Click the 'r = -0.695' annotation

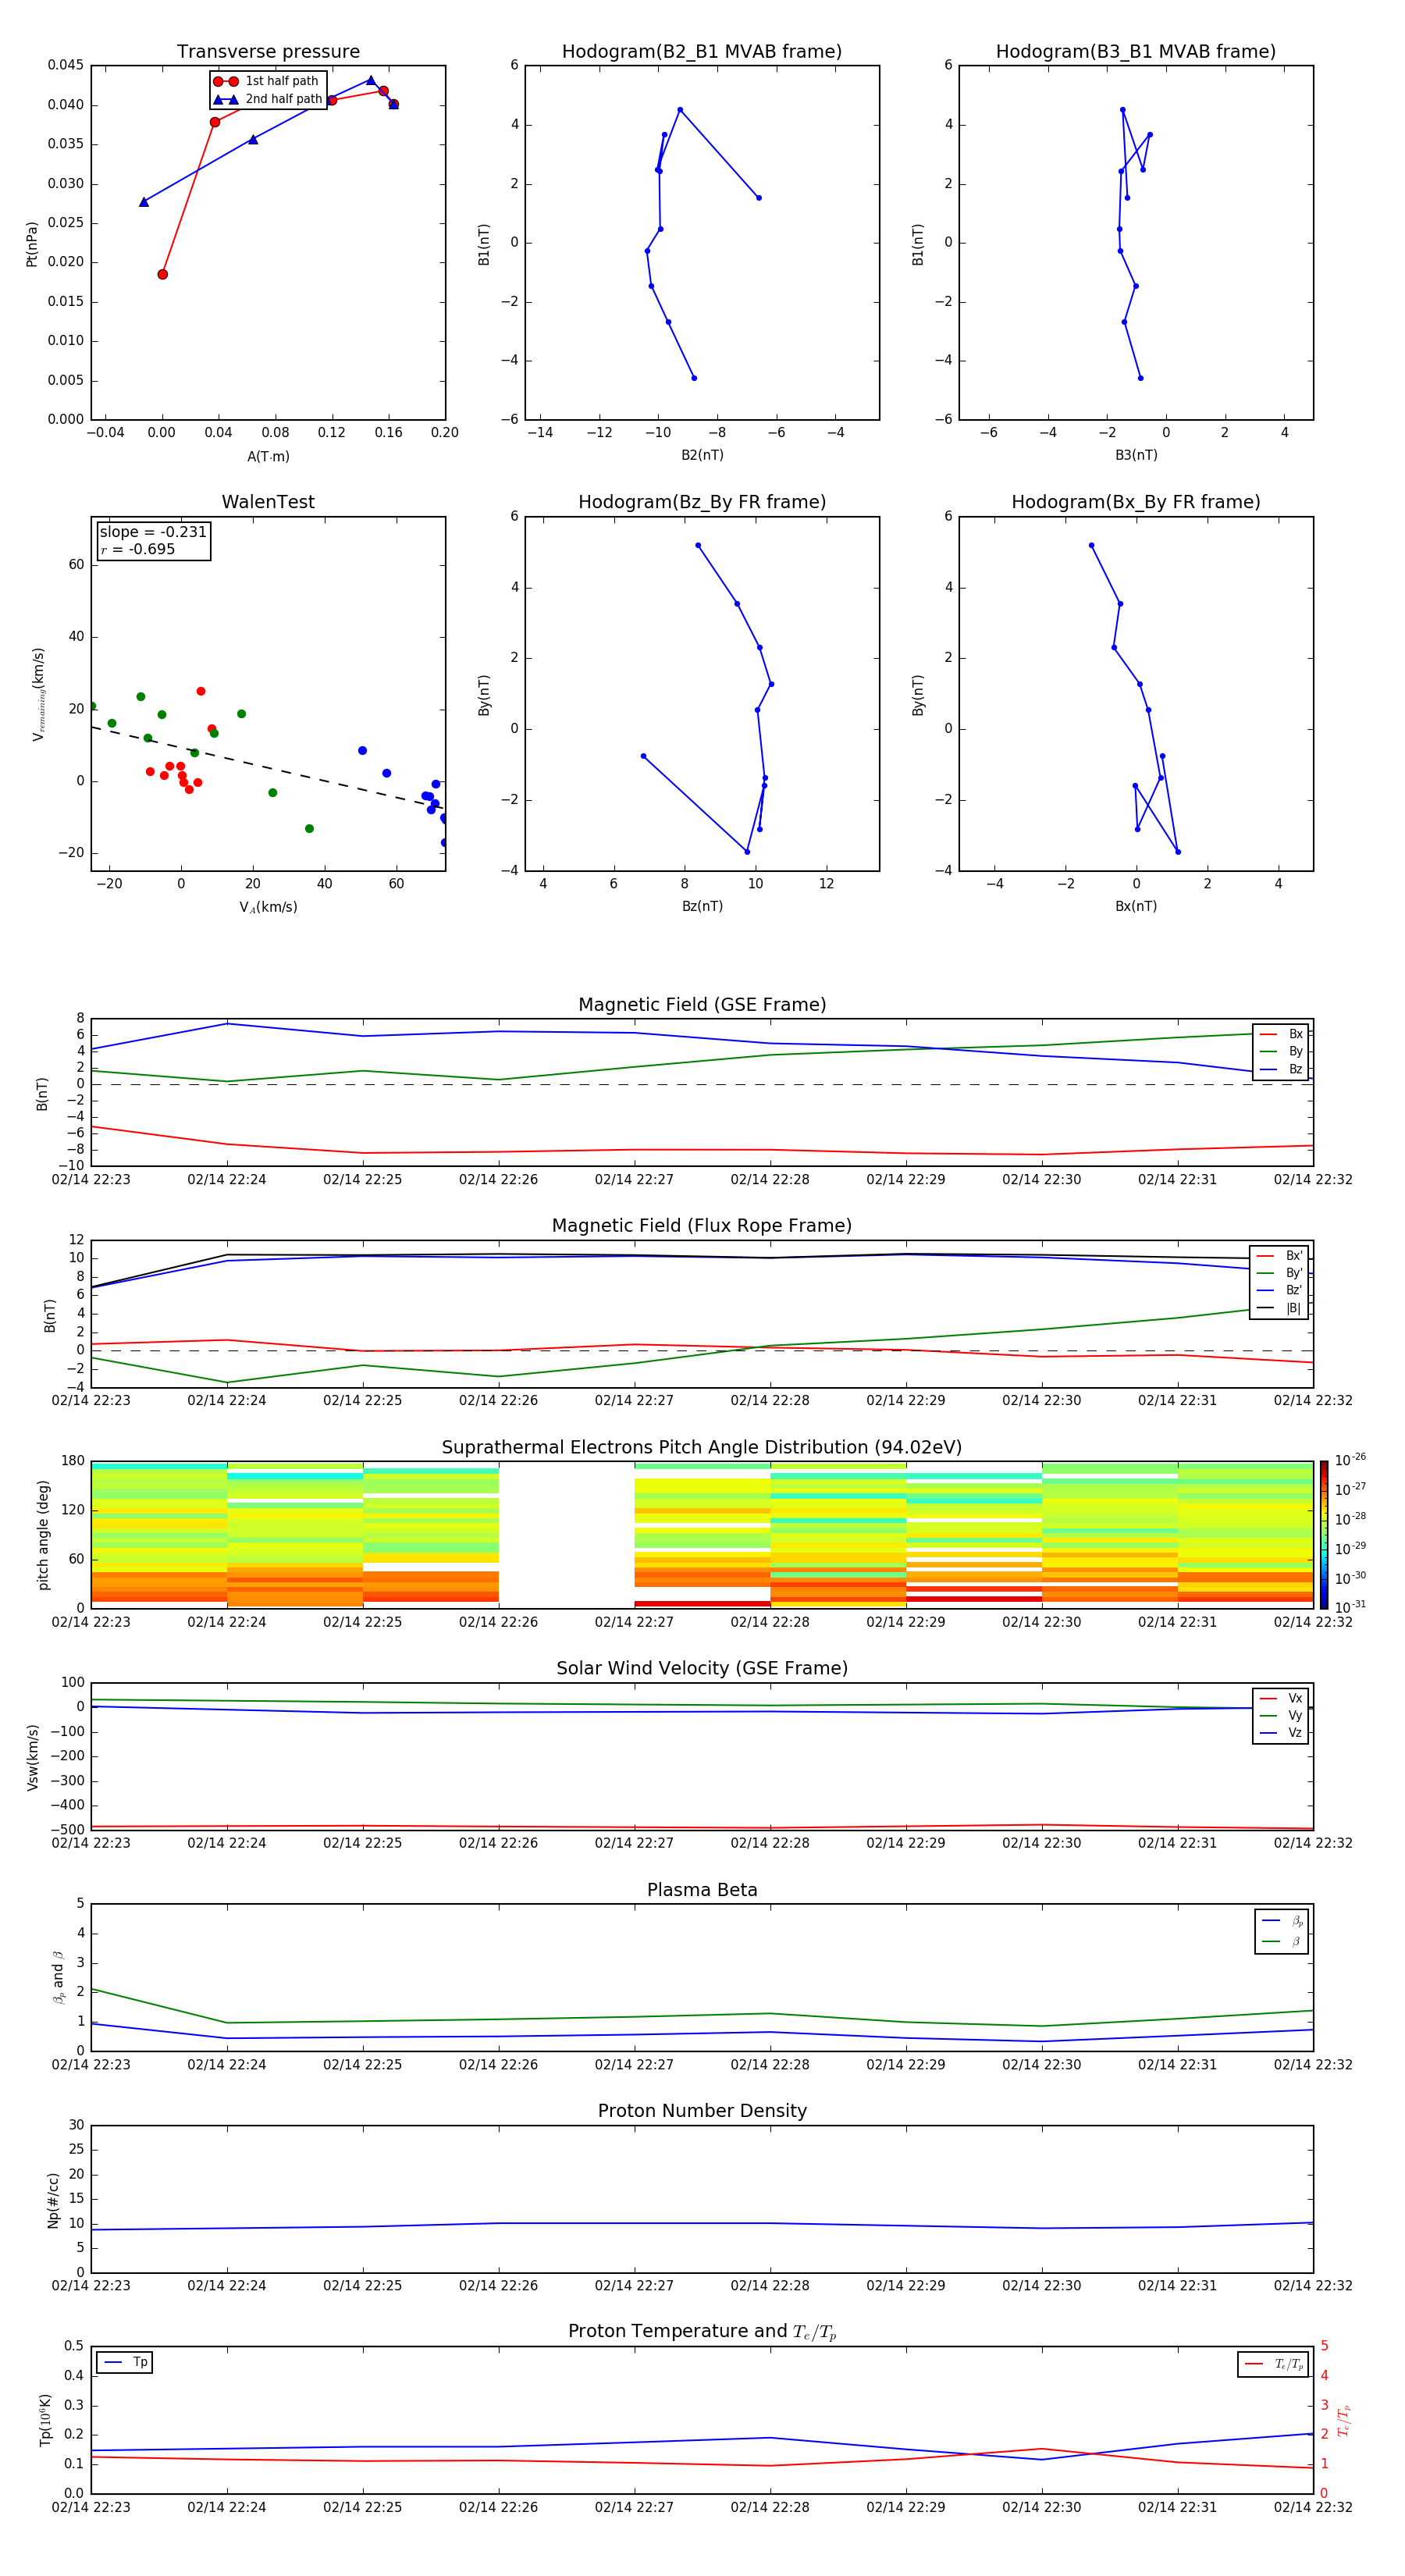[138, 549]
